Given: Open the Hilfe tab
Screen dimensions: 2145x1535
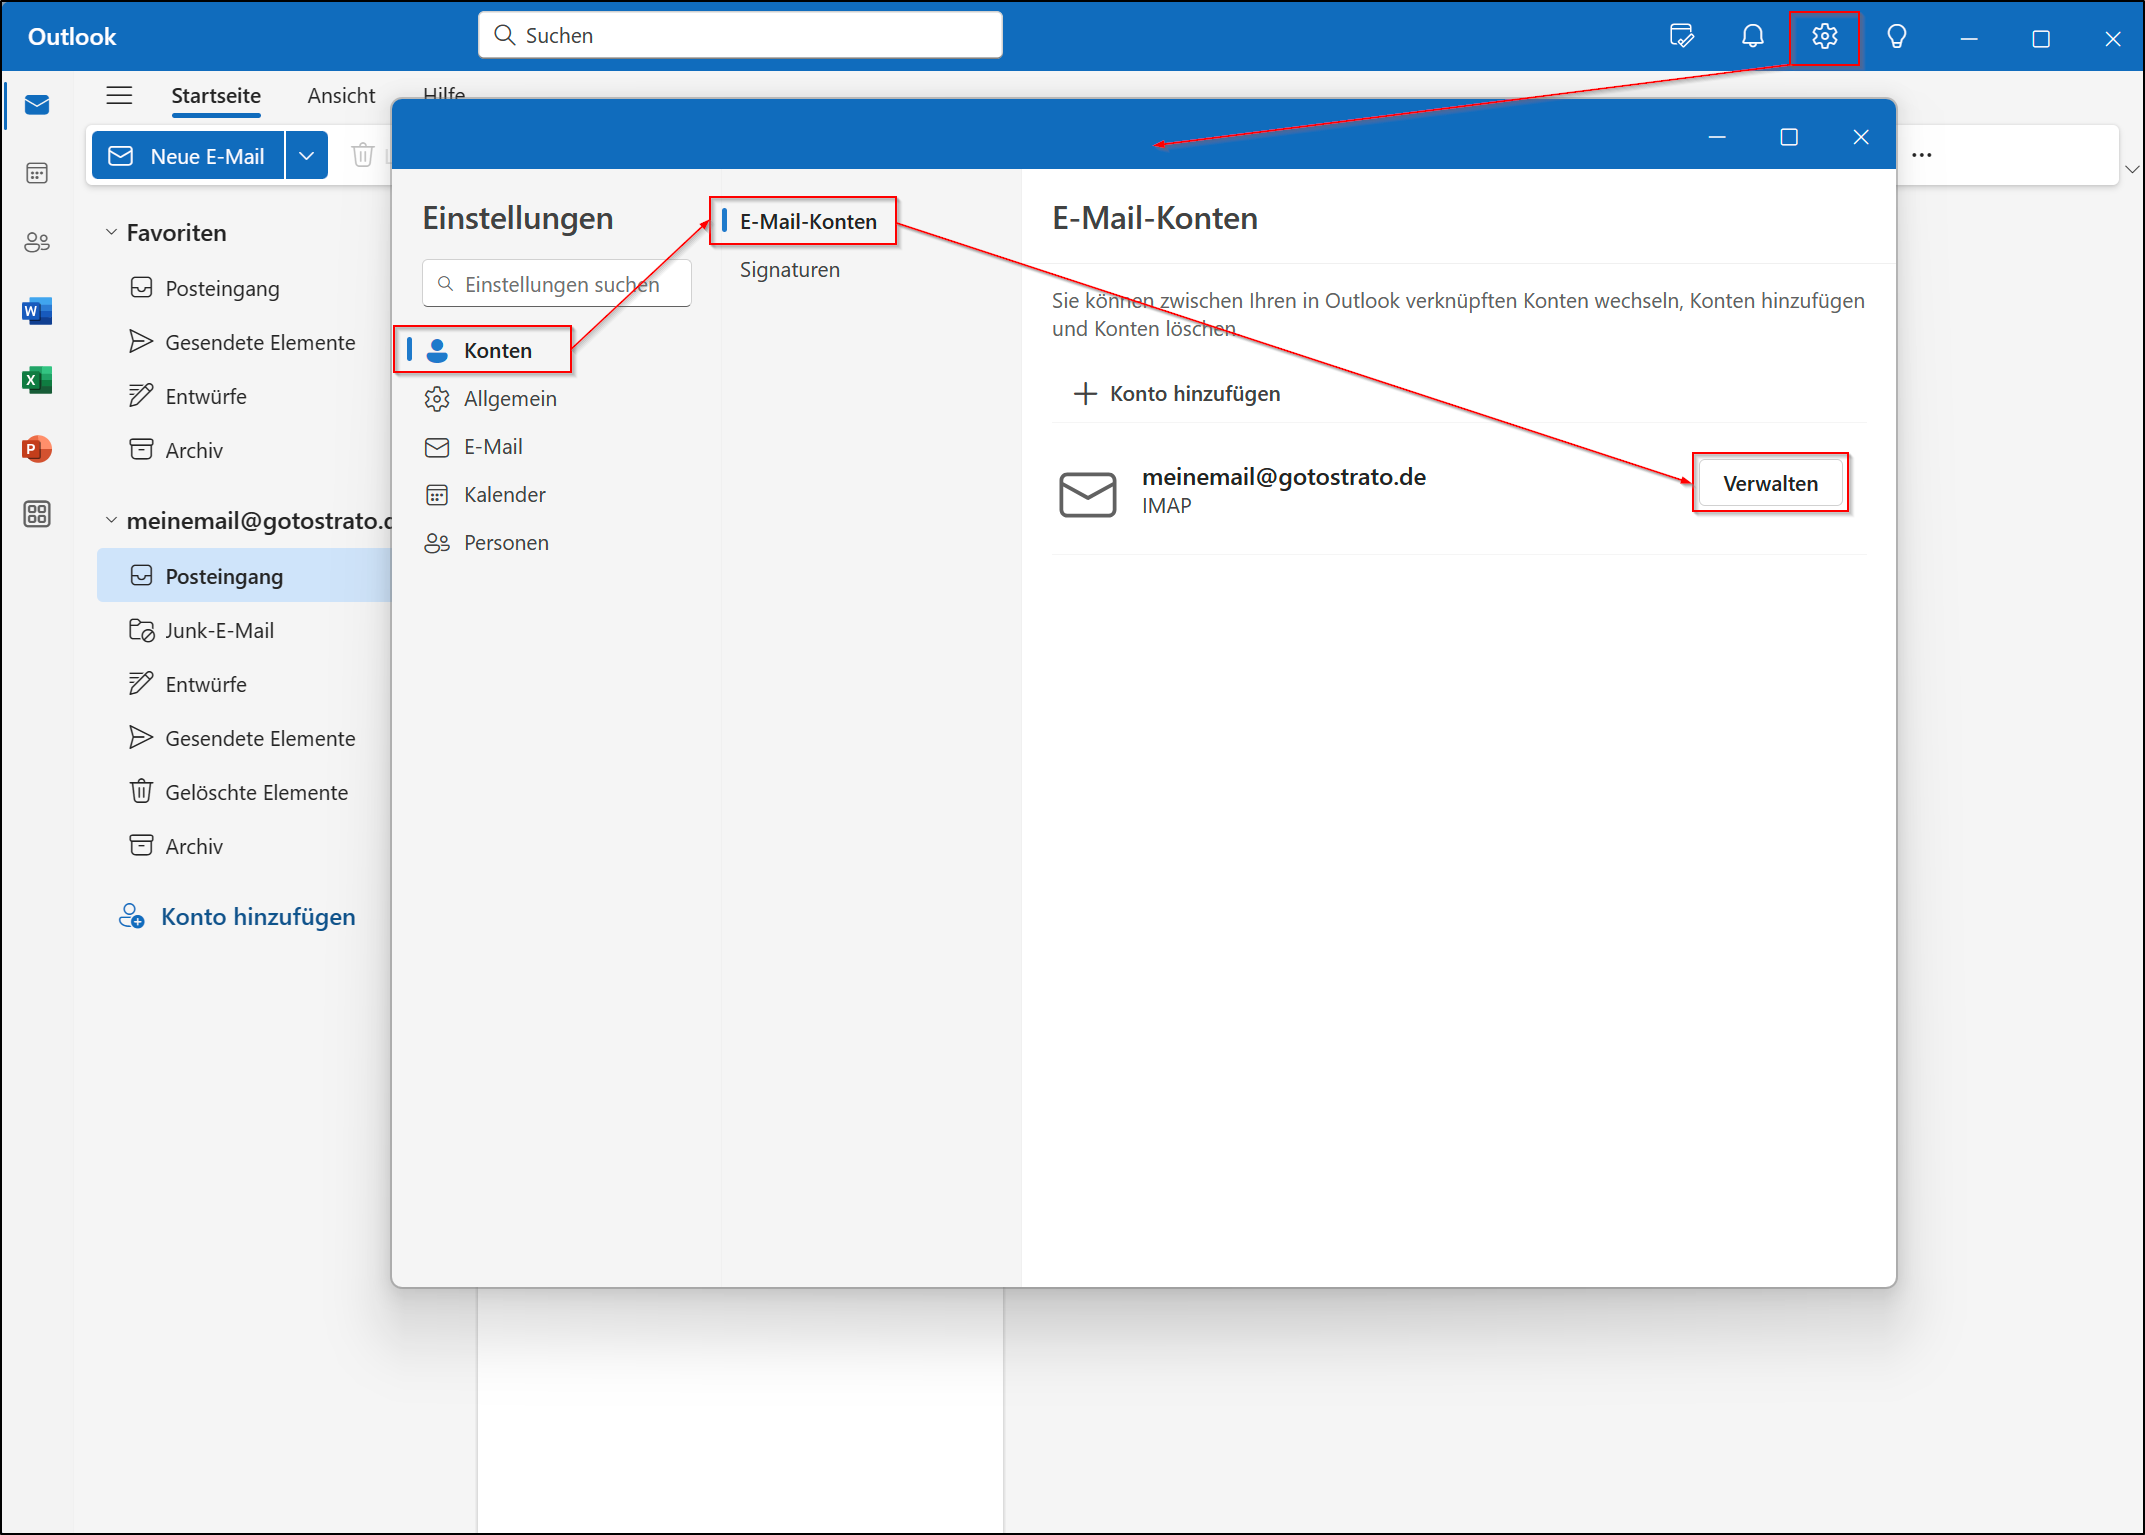Looking at the screenshot, I should 443,95.
